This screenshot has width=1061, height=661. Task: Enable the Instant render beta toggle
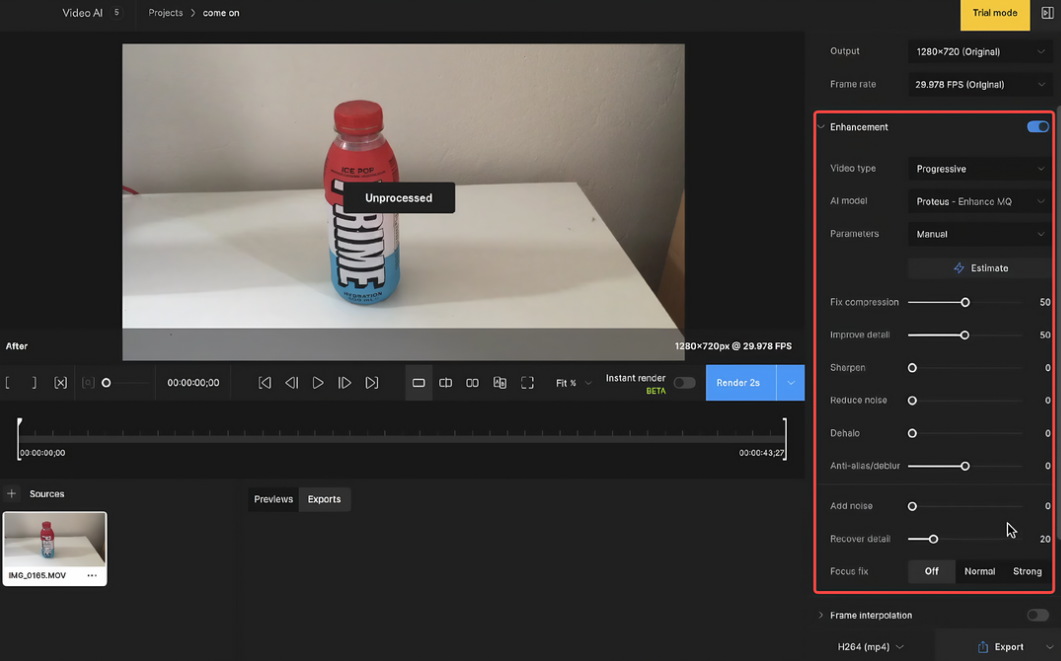coord(685,382)
